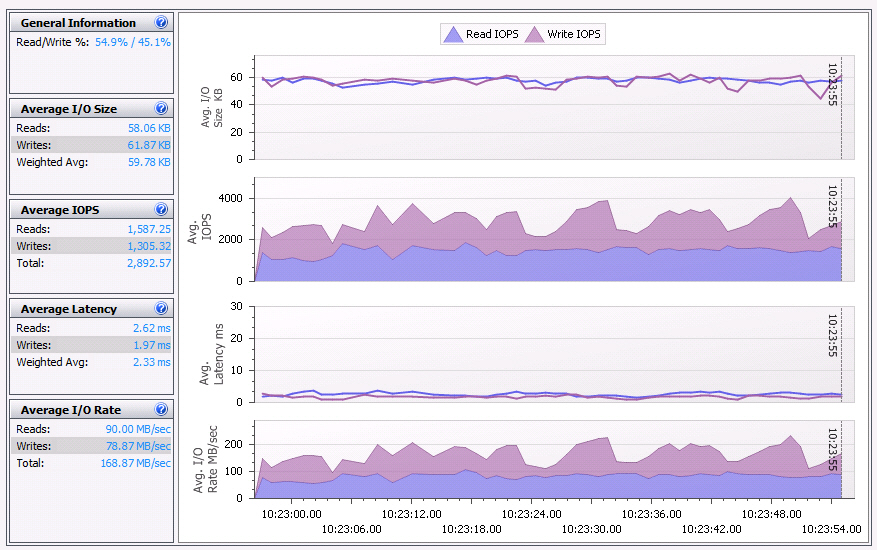
Task: Click the Reads size value 58.06 KB
Action: coord(149,128)
